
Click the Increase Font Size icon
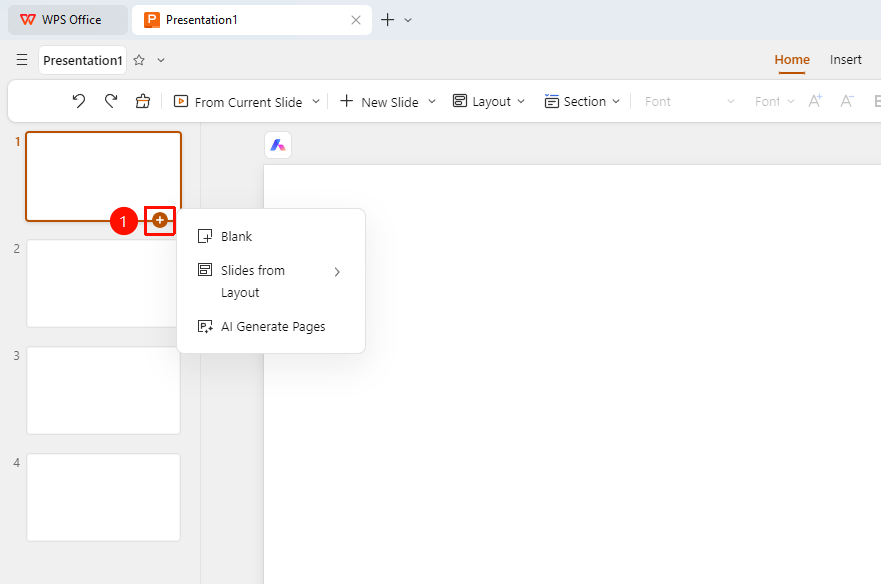(815, 101)
